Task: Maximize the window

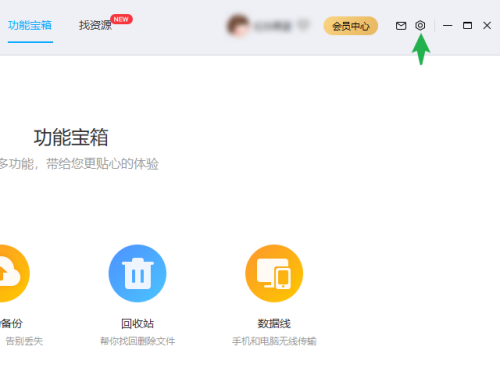Action: coord(467,25)
